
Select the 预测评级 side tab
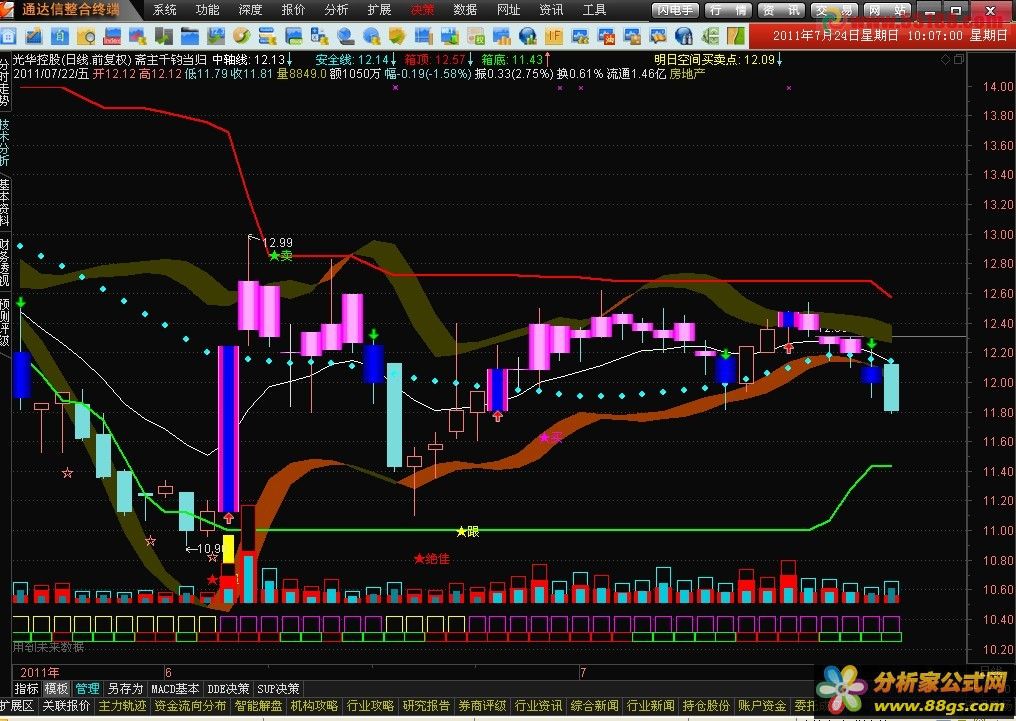pyautogui.click(x=5, y=322)
